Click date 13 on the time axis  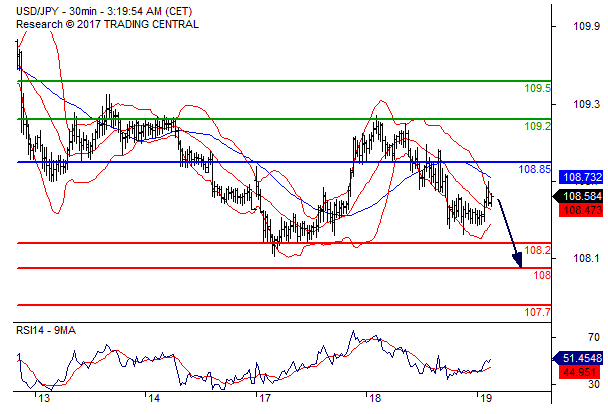44,398
